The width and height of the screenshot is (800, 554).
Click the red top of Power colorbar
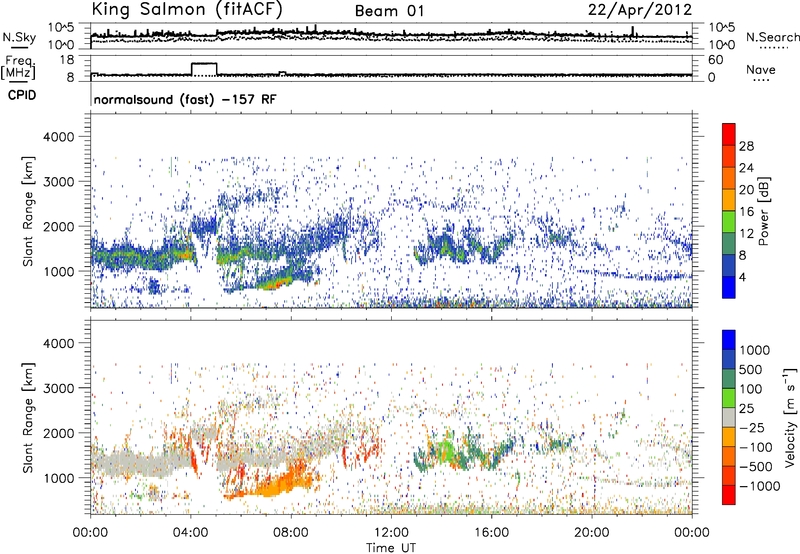coord(729,134)
